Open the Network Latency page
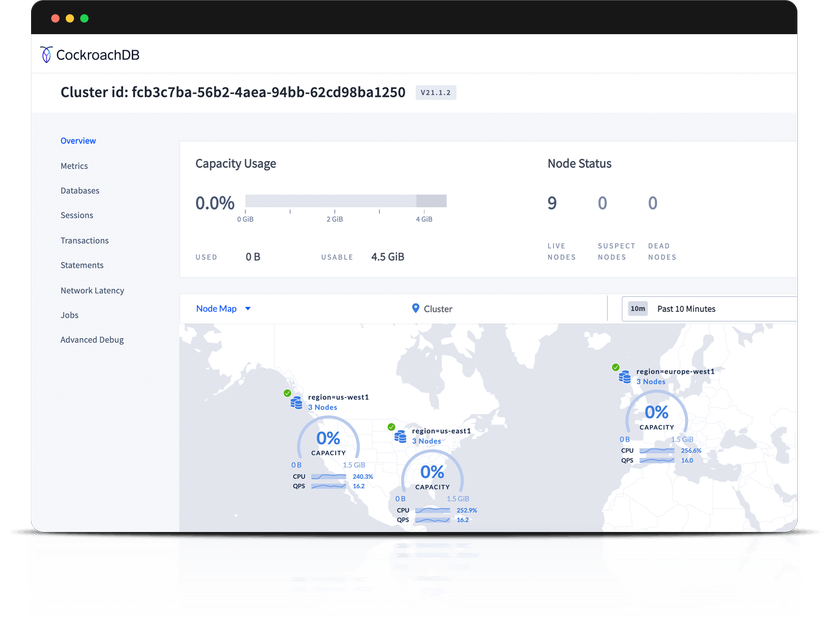Image resolution: width=828 pixels, height=635 pixels. pos(91,290)
